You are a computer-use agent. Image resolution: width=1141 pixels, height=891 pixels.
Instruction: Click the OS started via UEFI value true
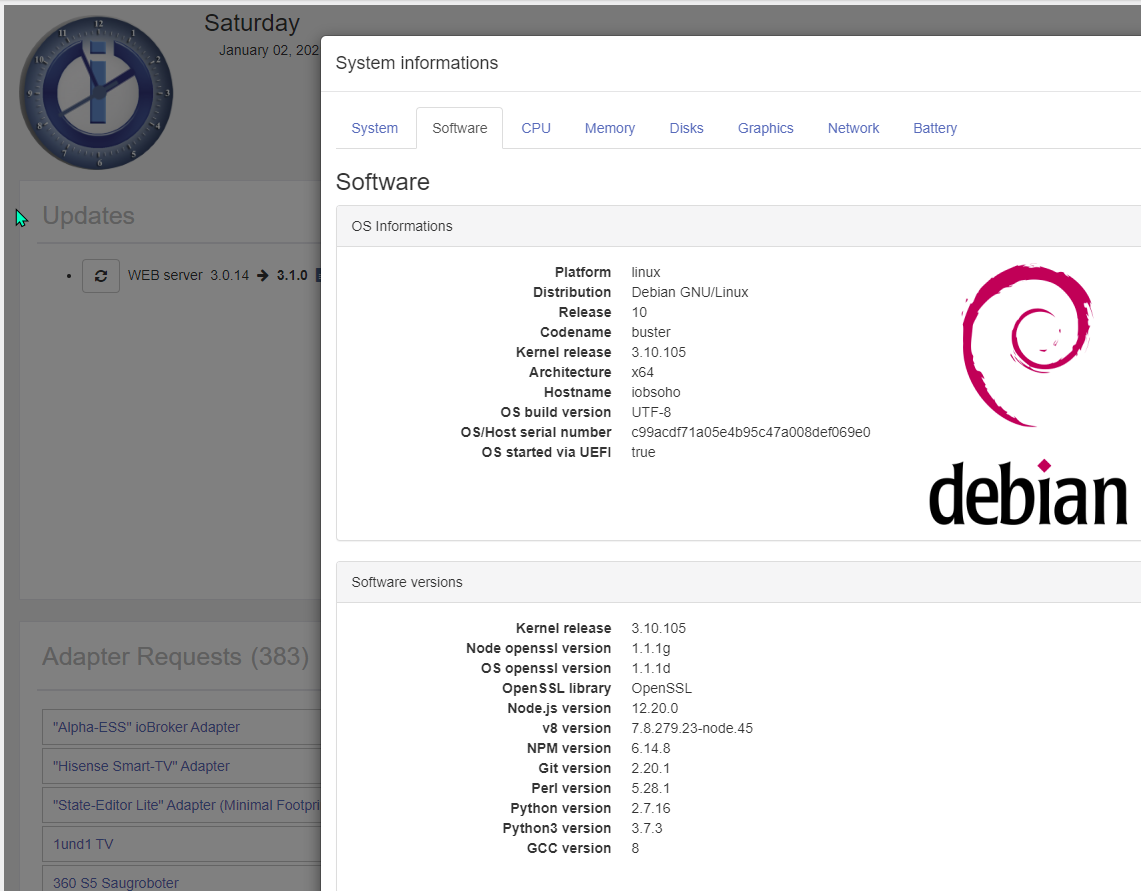(643, 453)
